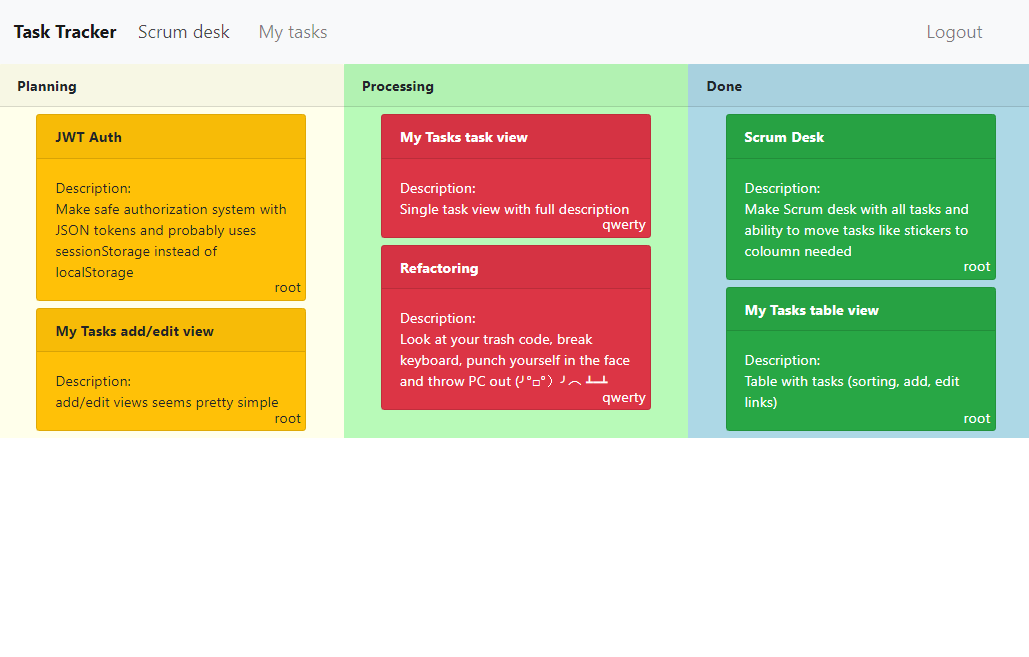Click the Task Tracker brand link

[65, 32]
